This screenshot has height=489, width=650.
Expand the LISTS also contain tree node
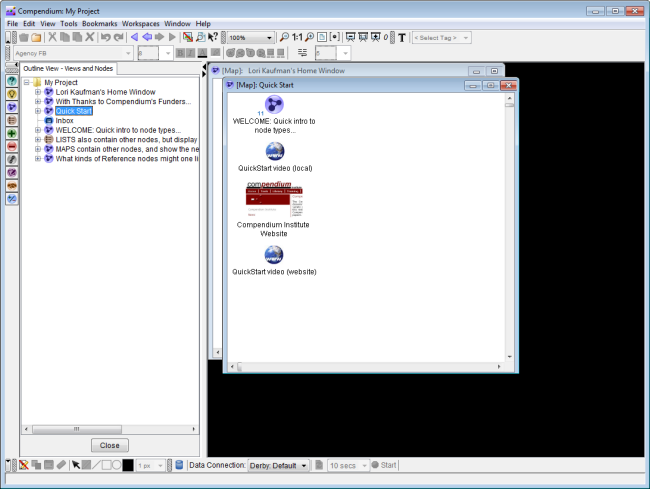click(x=38, y=140)
